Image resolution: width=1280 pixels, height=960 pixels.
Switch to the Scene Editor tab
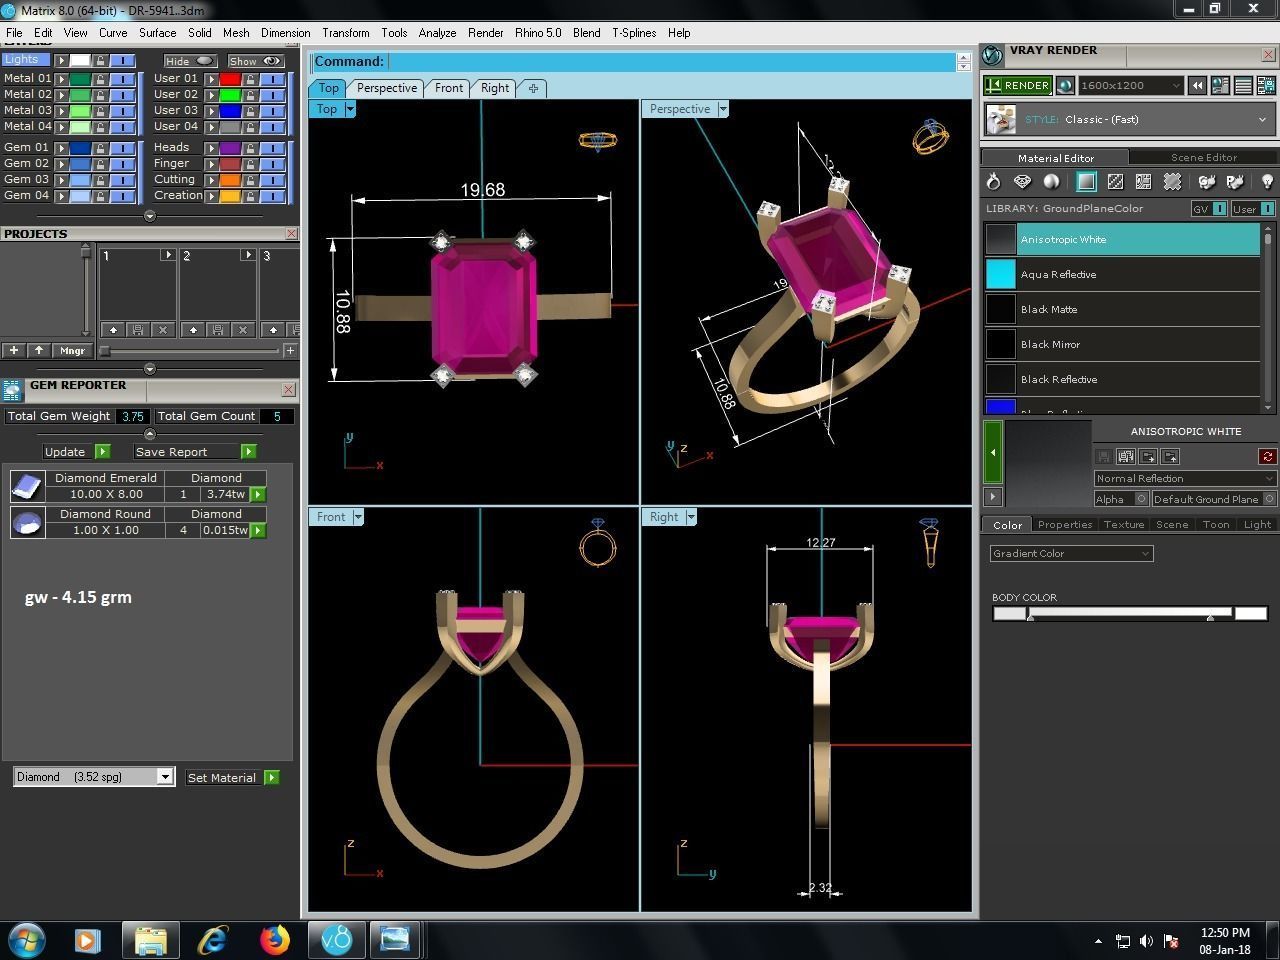[x=1203, y=157]
